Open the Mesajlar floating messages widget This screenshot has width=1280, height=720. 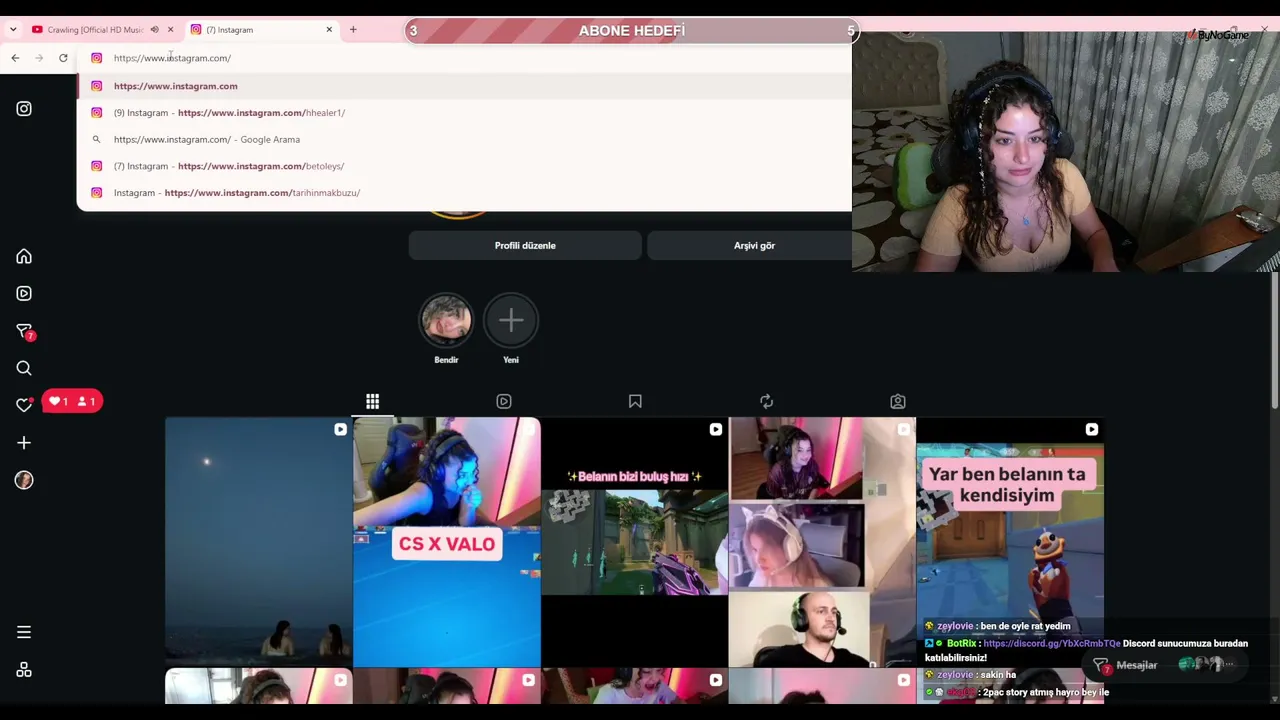pyautogui.click(x=1166, y=665)
